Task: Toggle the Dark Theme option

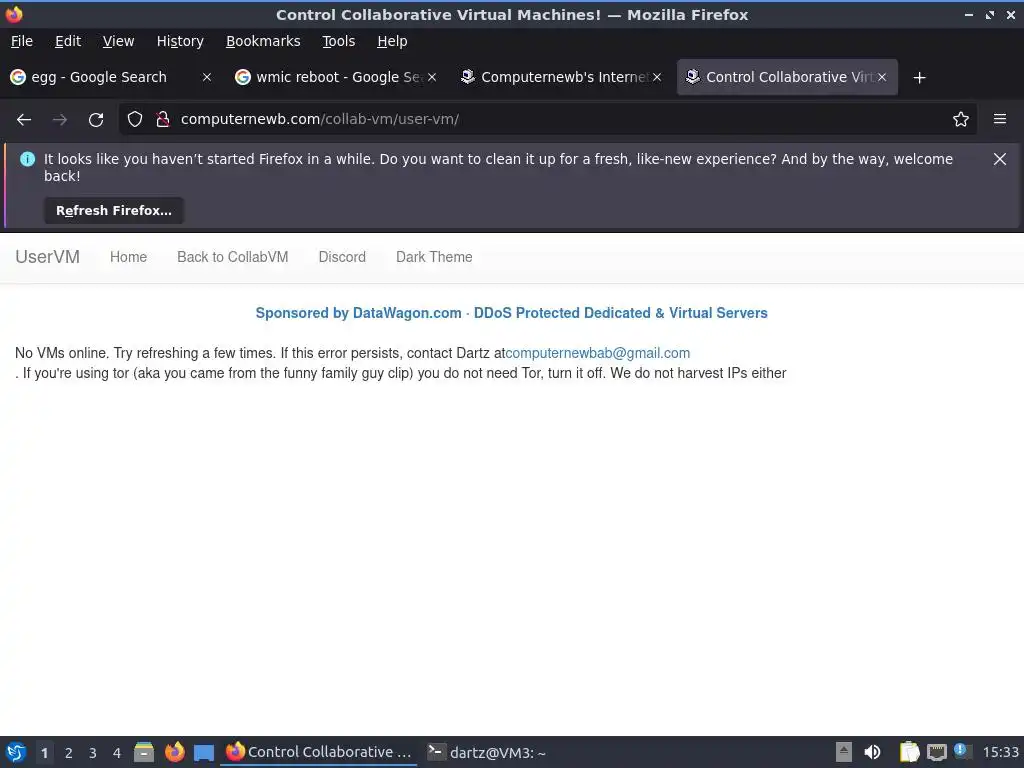Action: (x=434, y=257)
